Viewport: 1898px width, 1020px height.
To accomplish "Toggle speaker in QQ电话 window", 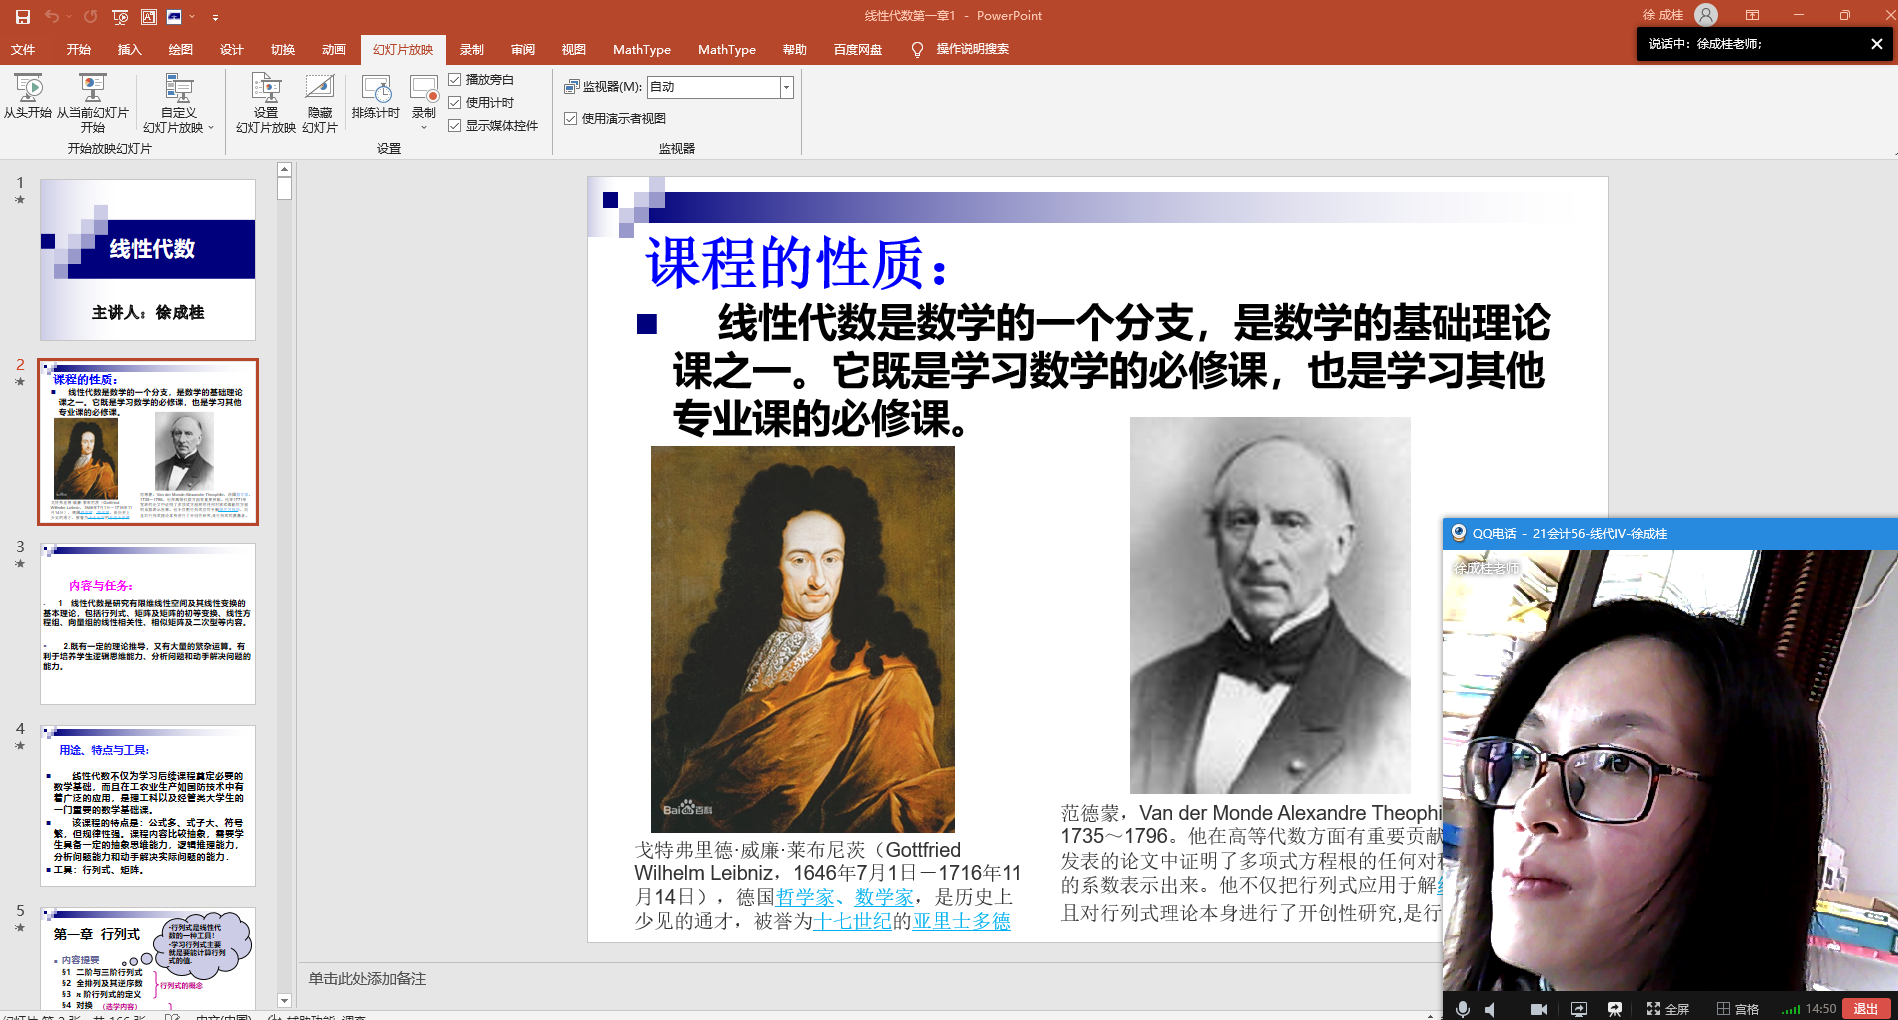I will coord(1491,1009).
